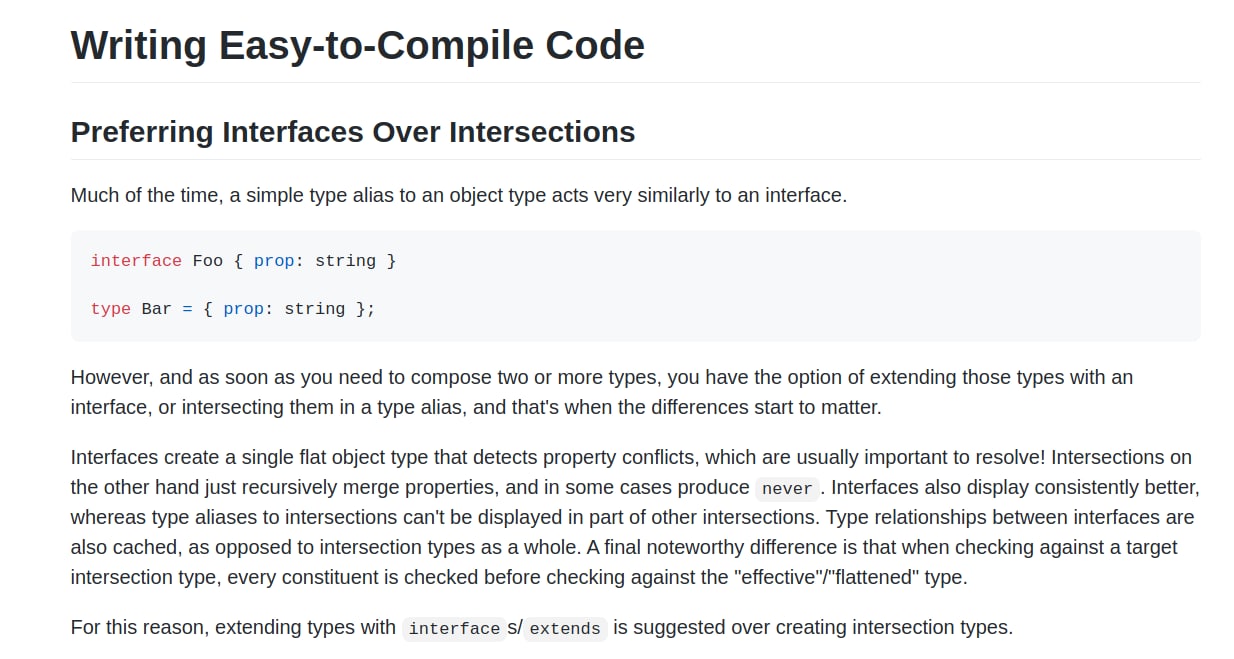Click the blue "prop" in the Bar type line
The image size is (1234, 659).
243,309
